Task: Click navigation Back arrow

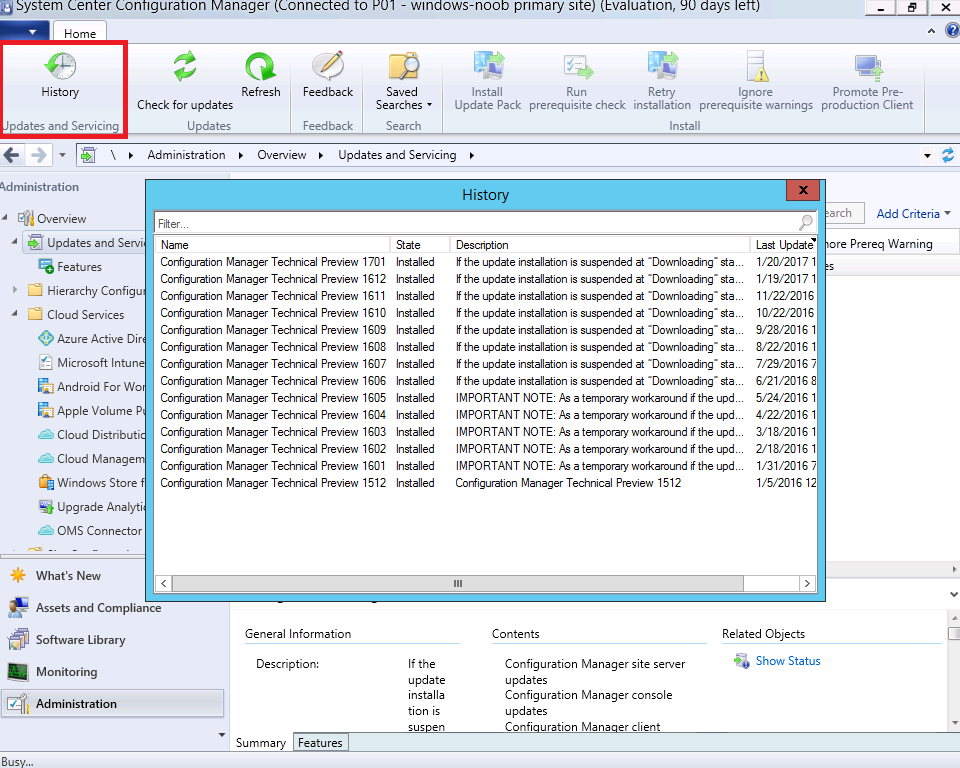Action: [12, 155]
